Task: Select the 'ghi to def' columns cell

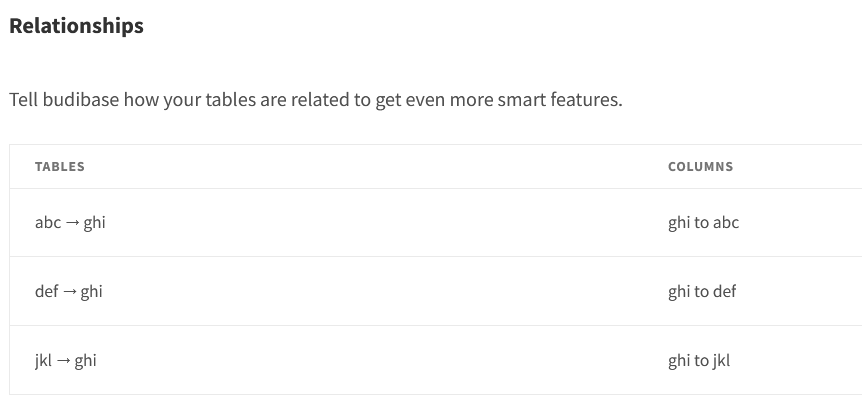Action: pyautogui.click(x=701, y=291)
